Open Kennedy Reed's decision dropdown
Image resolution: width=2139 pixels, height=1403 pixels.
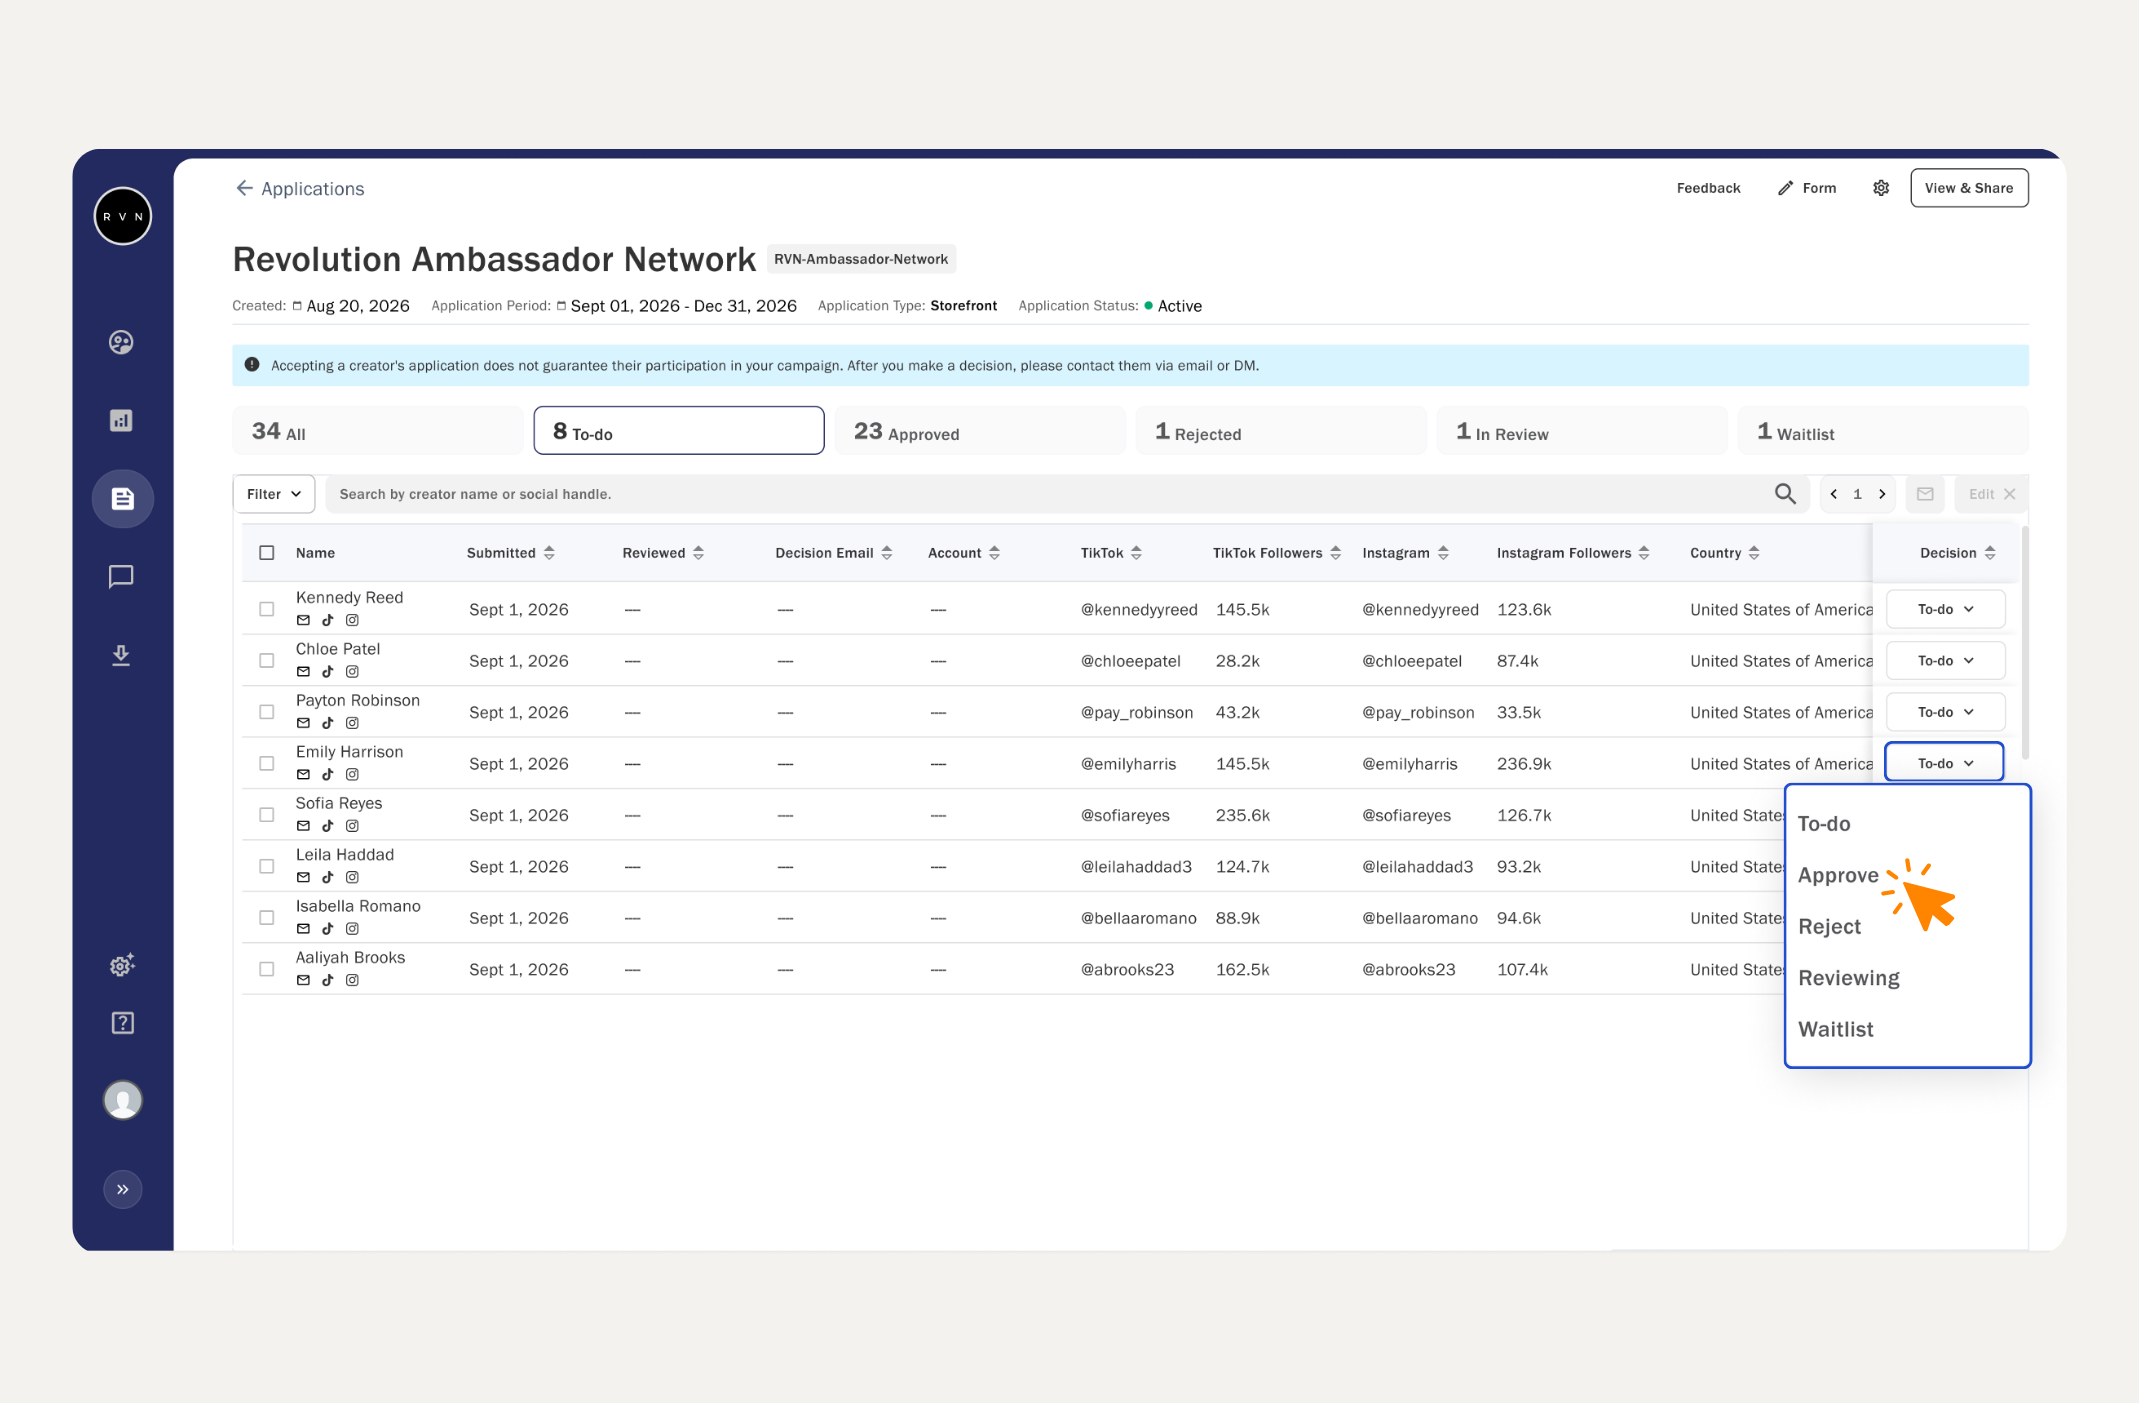click(1945, 609)
